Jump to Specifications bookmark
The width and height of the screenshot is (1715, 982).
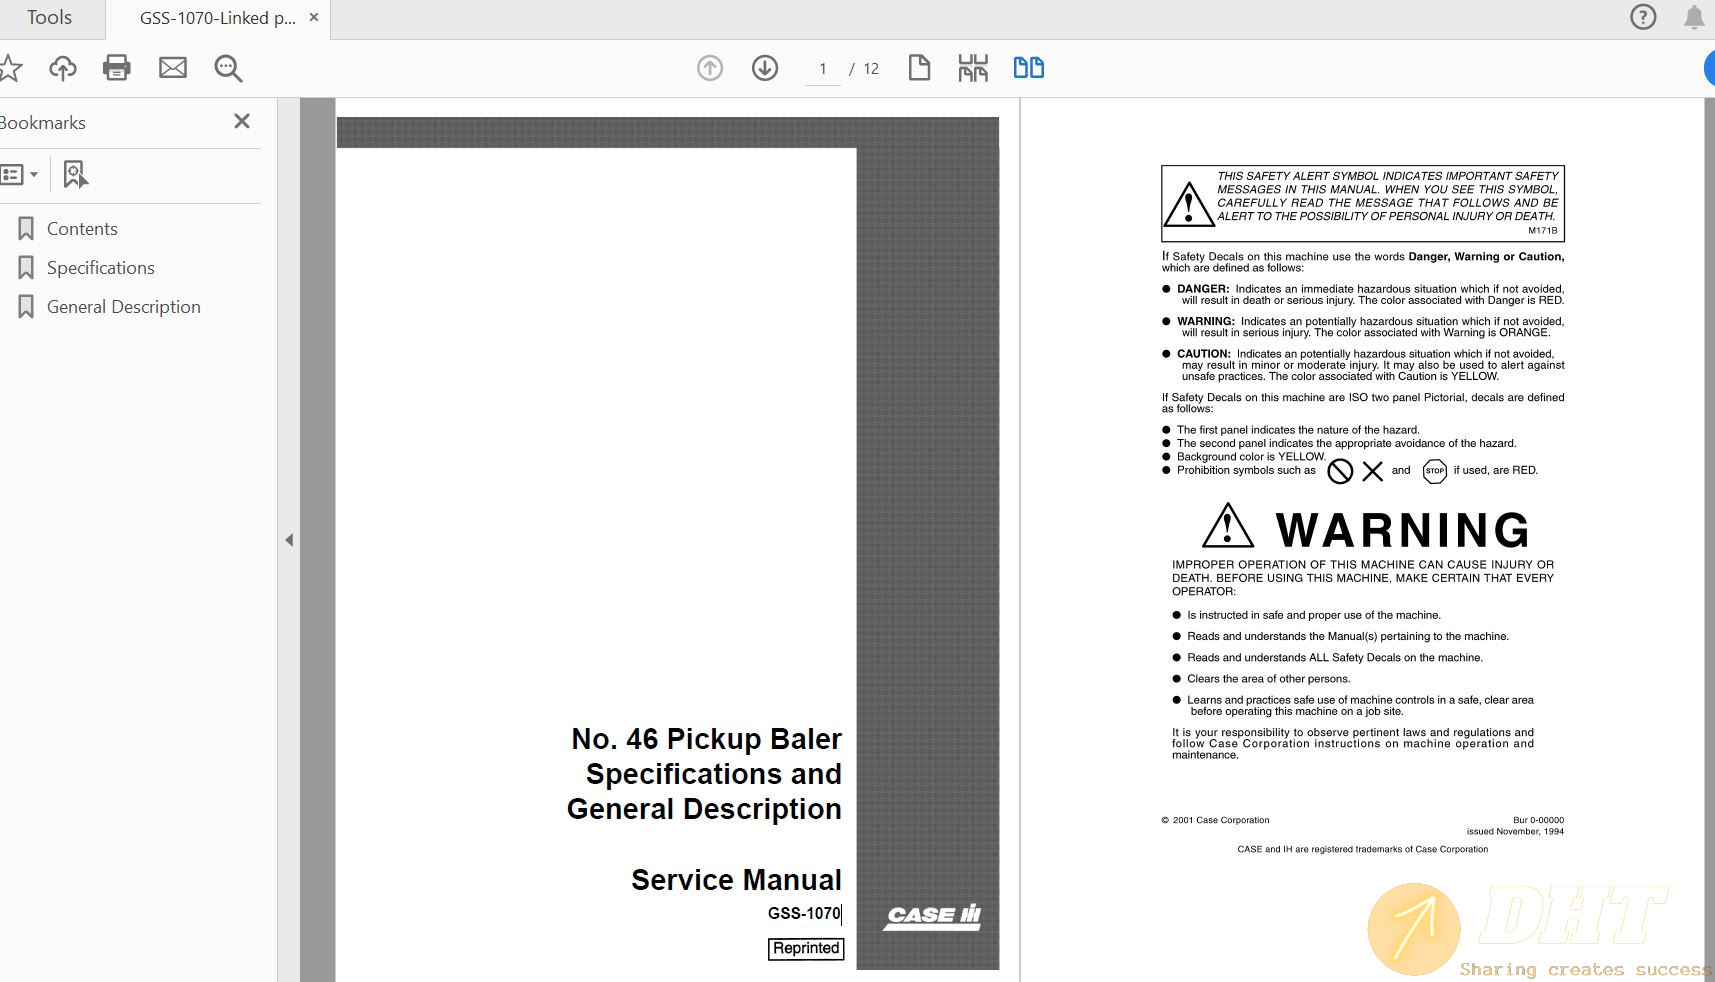coord(100,268)
